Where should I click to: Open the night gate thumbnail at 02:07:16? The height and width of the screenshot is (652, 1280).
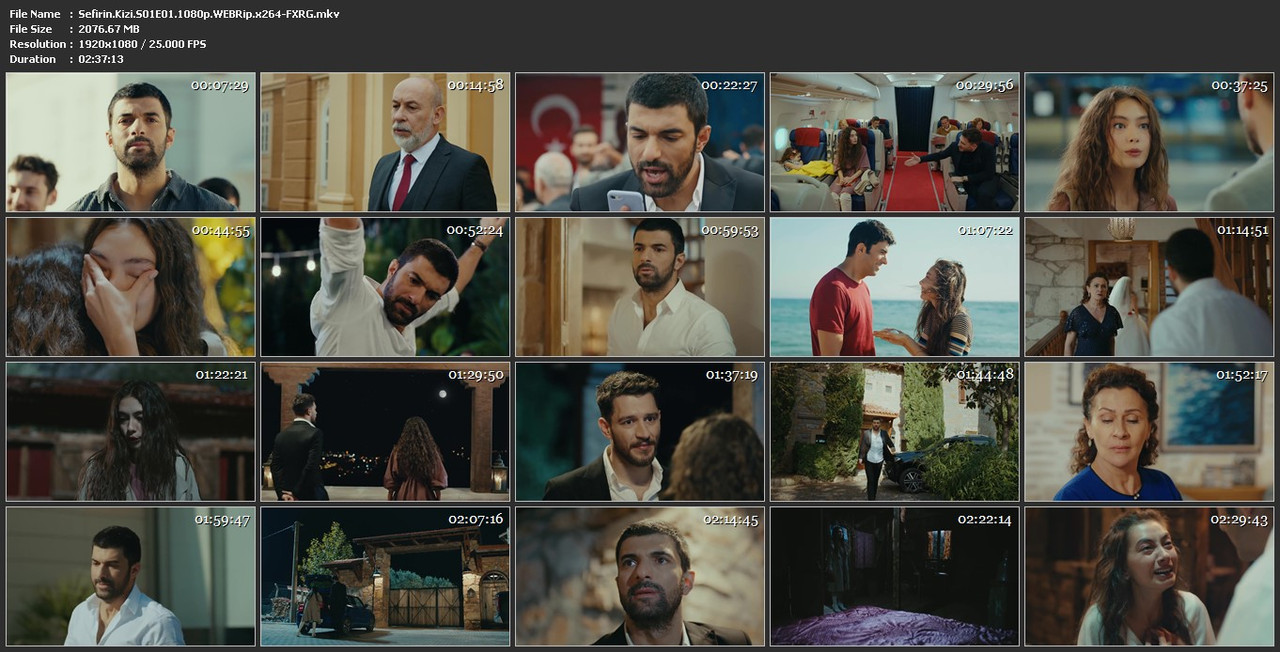click(x=385, y=577)
